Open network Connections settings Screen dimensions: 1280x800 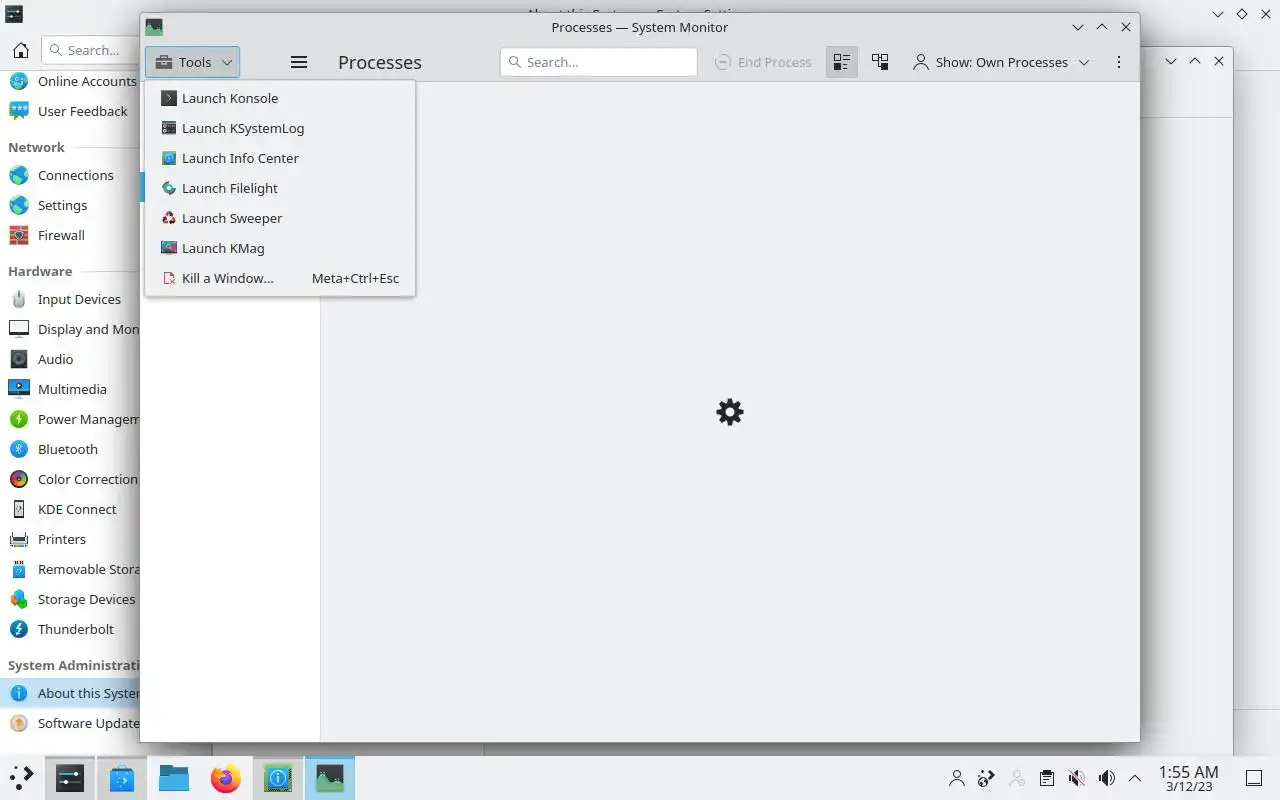coord(72,175)
